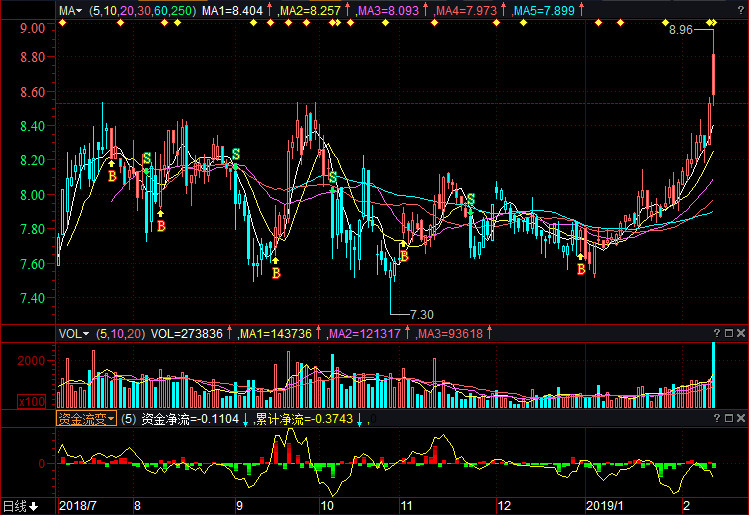Expand the 资金流变 indicator selector

coord(86,419)
